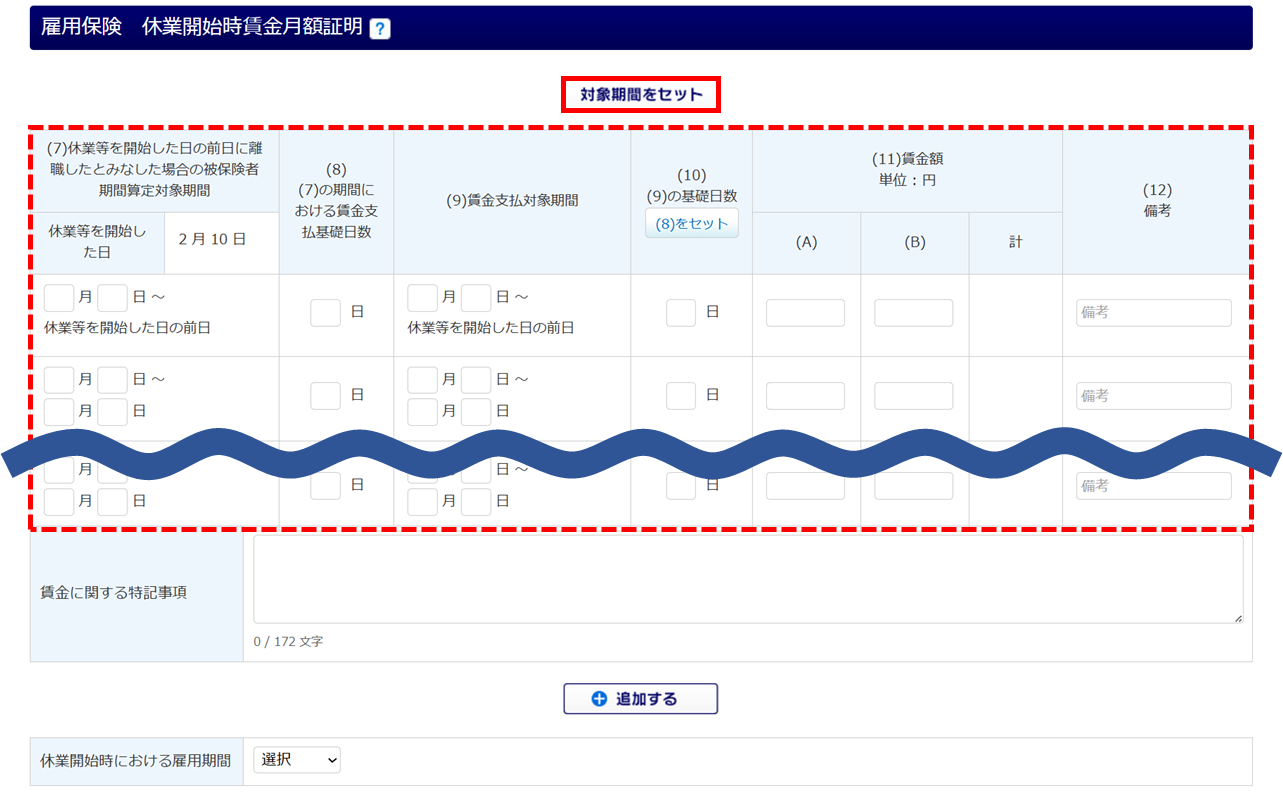Click last row end day field in column (9)
This screenshot has width=1283, height=800.
click(x=476, y=501)
